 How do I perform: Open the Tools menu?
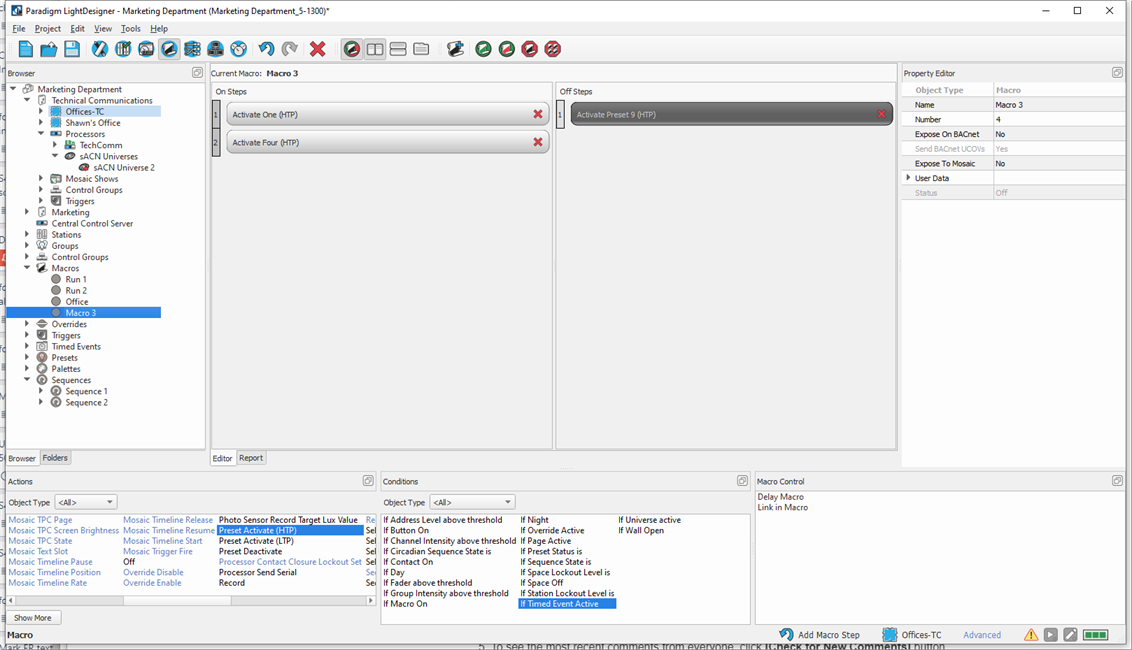pos(131,29)
